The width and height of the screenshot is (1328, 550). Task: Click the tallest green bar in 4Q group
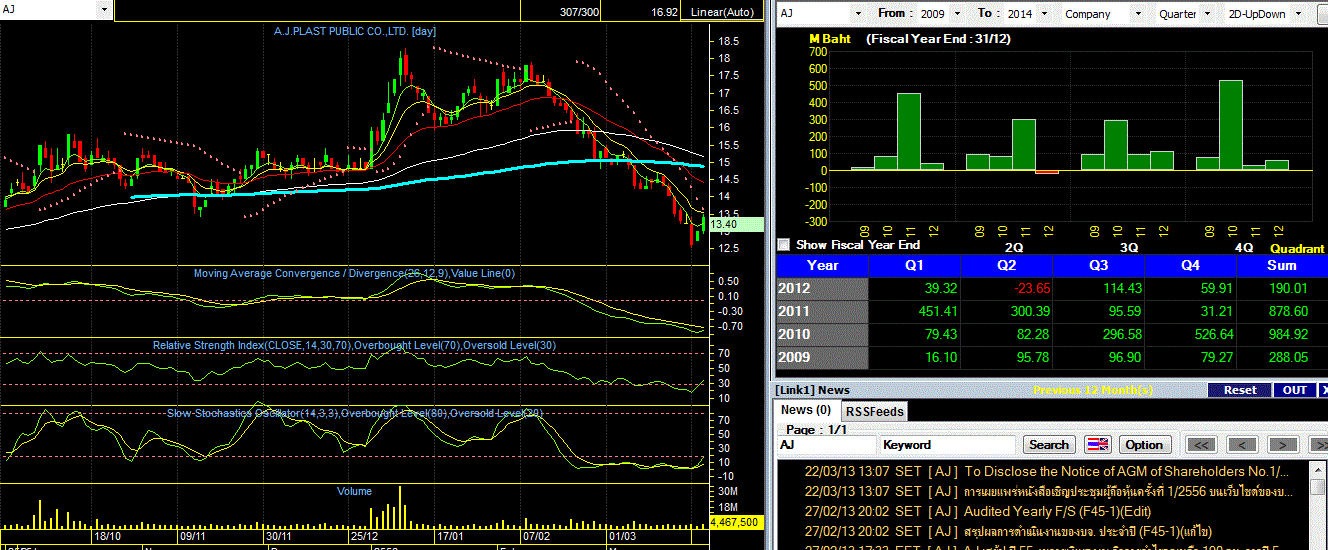tap(1230, 125)
